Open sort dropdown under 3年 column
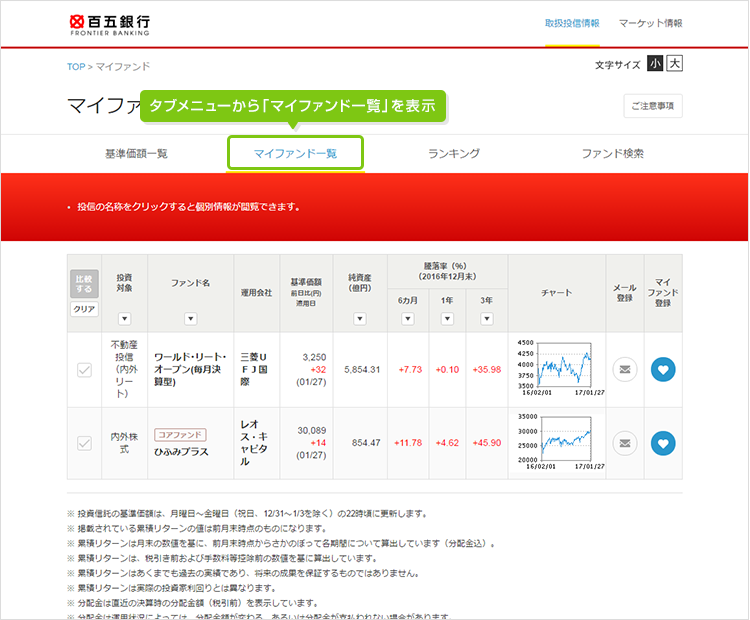The image size is (750, 620). pos(486,319)
